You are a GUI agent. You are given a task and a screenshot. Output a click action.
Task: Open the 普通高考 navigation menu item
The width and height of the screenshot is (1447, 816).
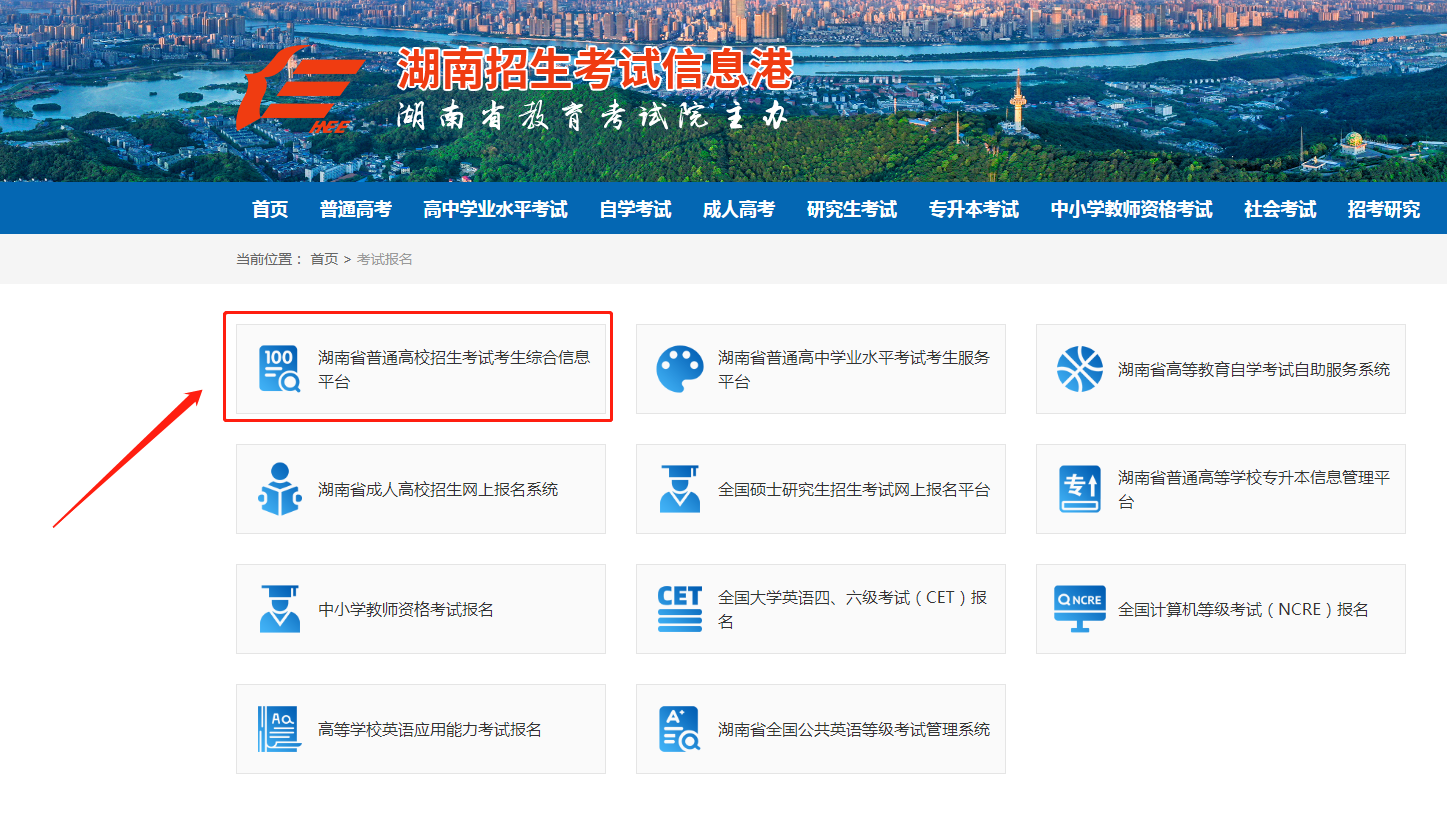click(x=355, y=209)
